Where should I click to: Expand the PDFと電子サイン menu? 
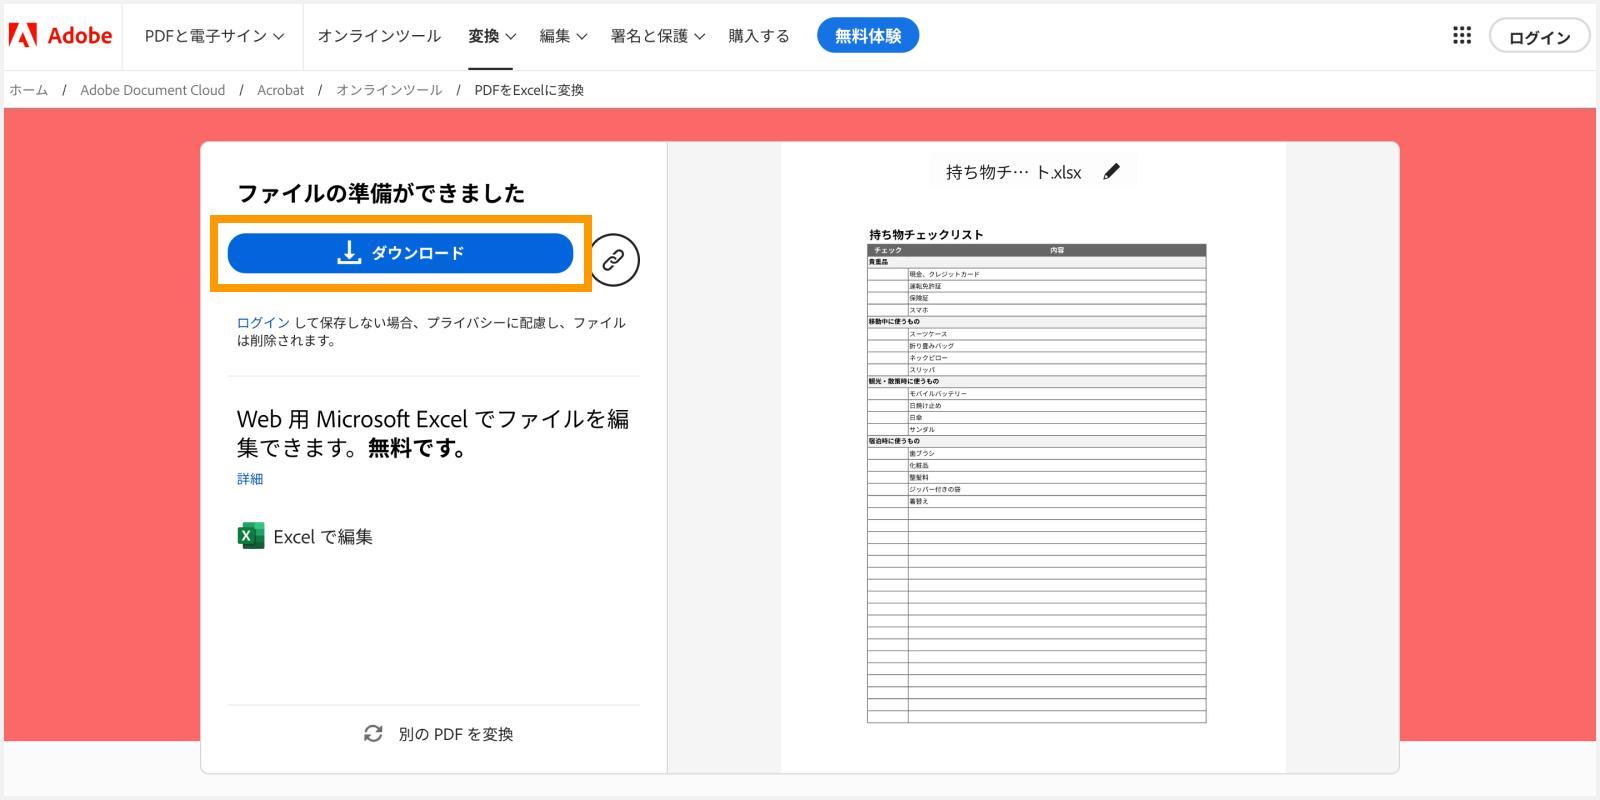tap(214, 36)
